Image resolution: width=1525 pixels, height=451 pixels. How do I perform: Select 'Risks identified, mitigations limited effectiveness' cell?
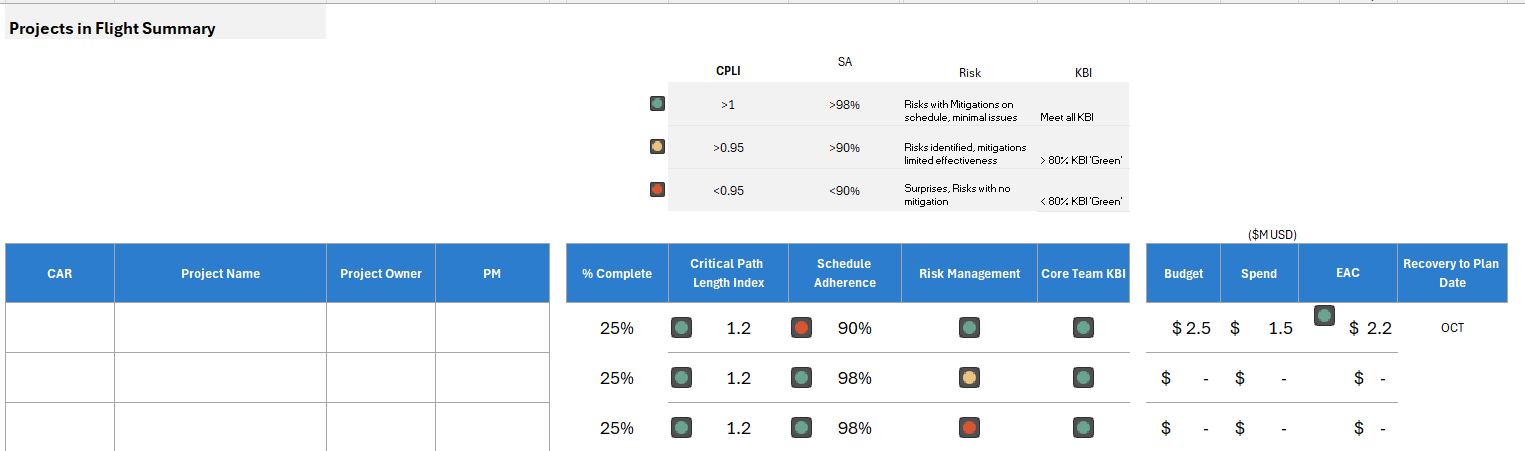click(969, 147)
